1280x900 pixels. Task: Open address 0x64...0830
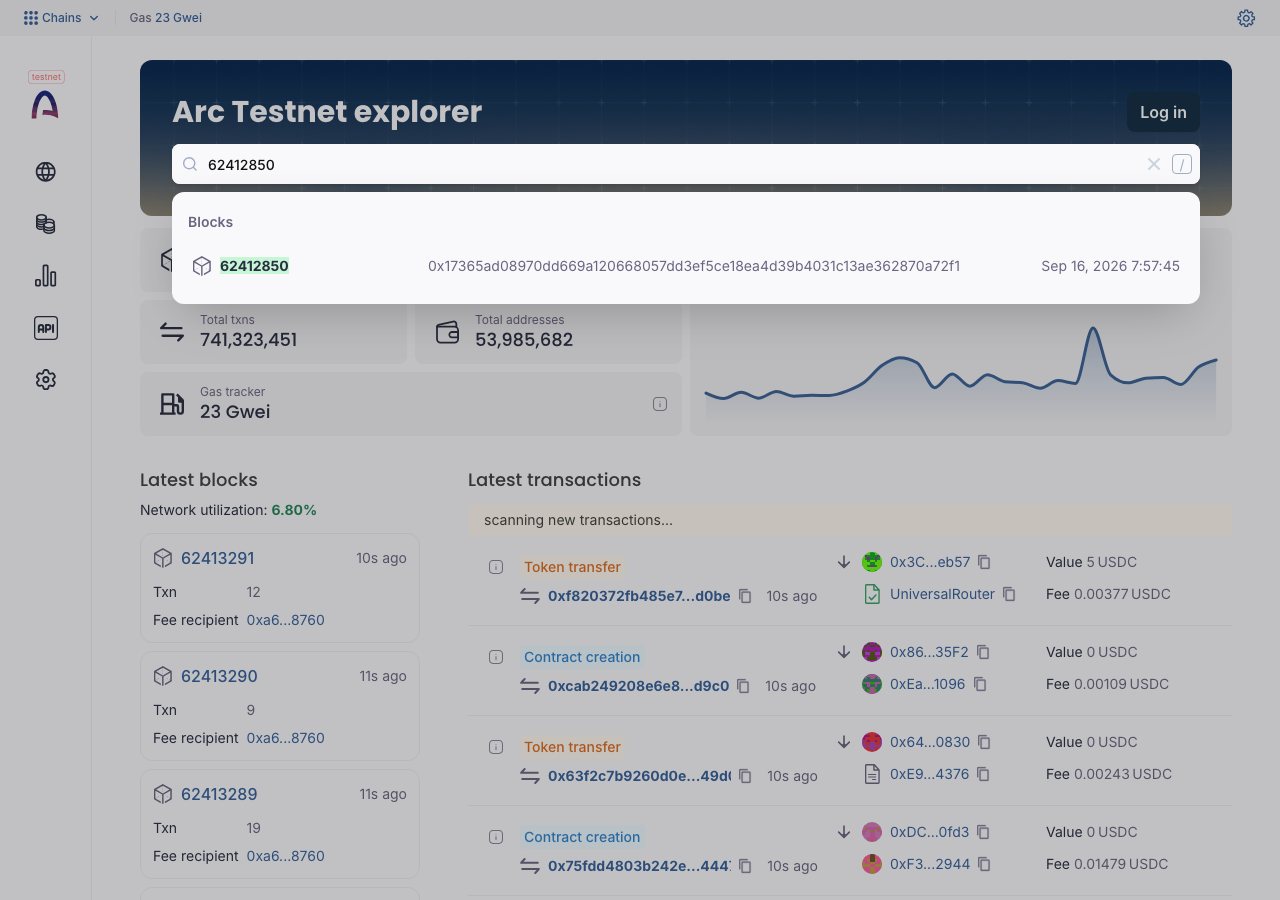[930, 742]
